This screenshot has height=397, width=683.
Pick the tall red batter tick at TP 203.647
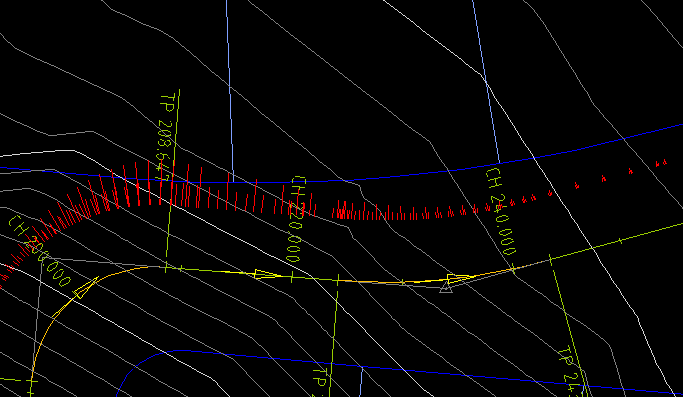[173, 183]
